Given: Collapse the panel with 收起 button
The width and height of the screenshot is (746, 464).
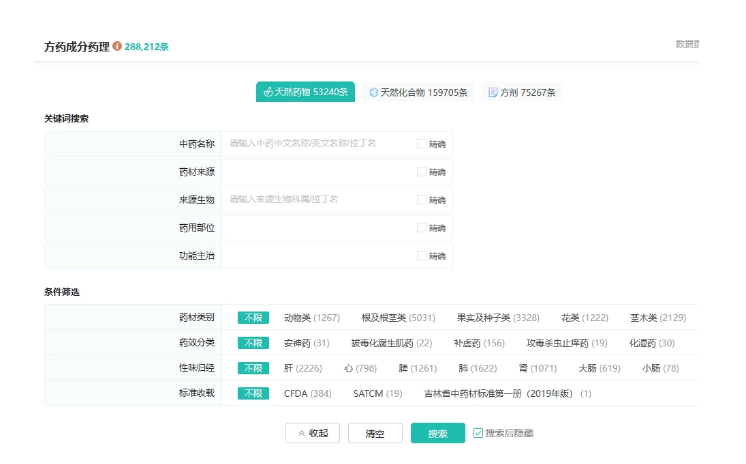Looking at the screenshot, I should [312, 433].
